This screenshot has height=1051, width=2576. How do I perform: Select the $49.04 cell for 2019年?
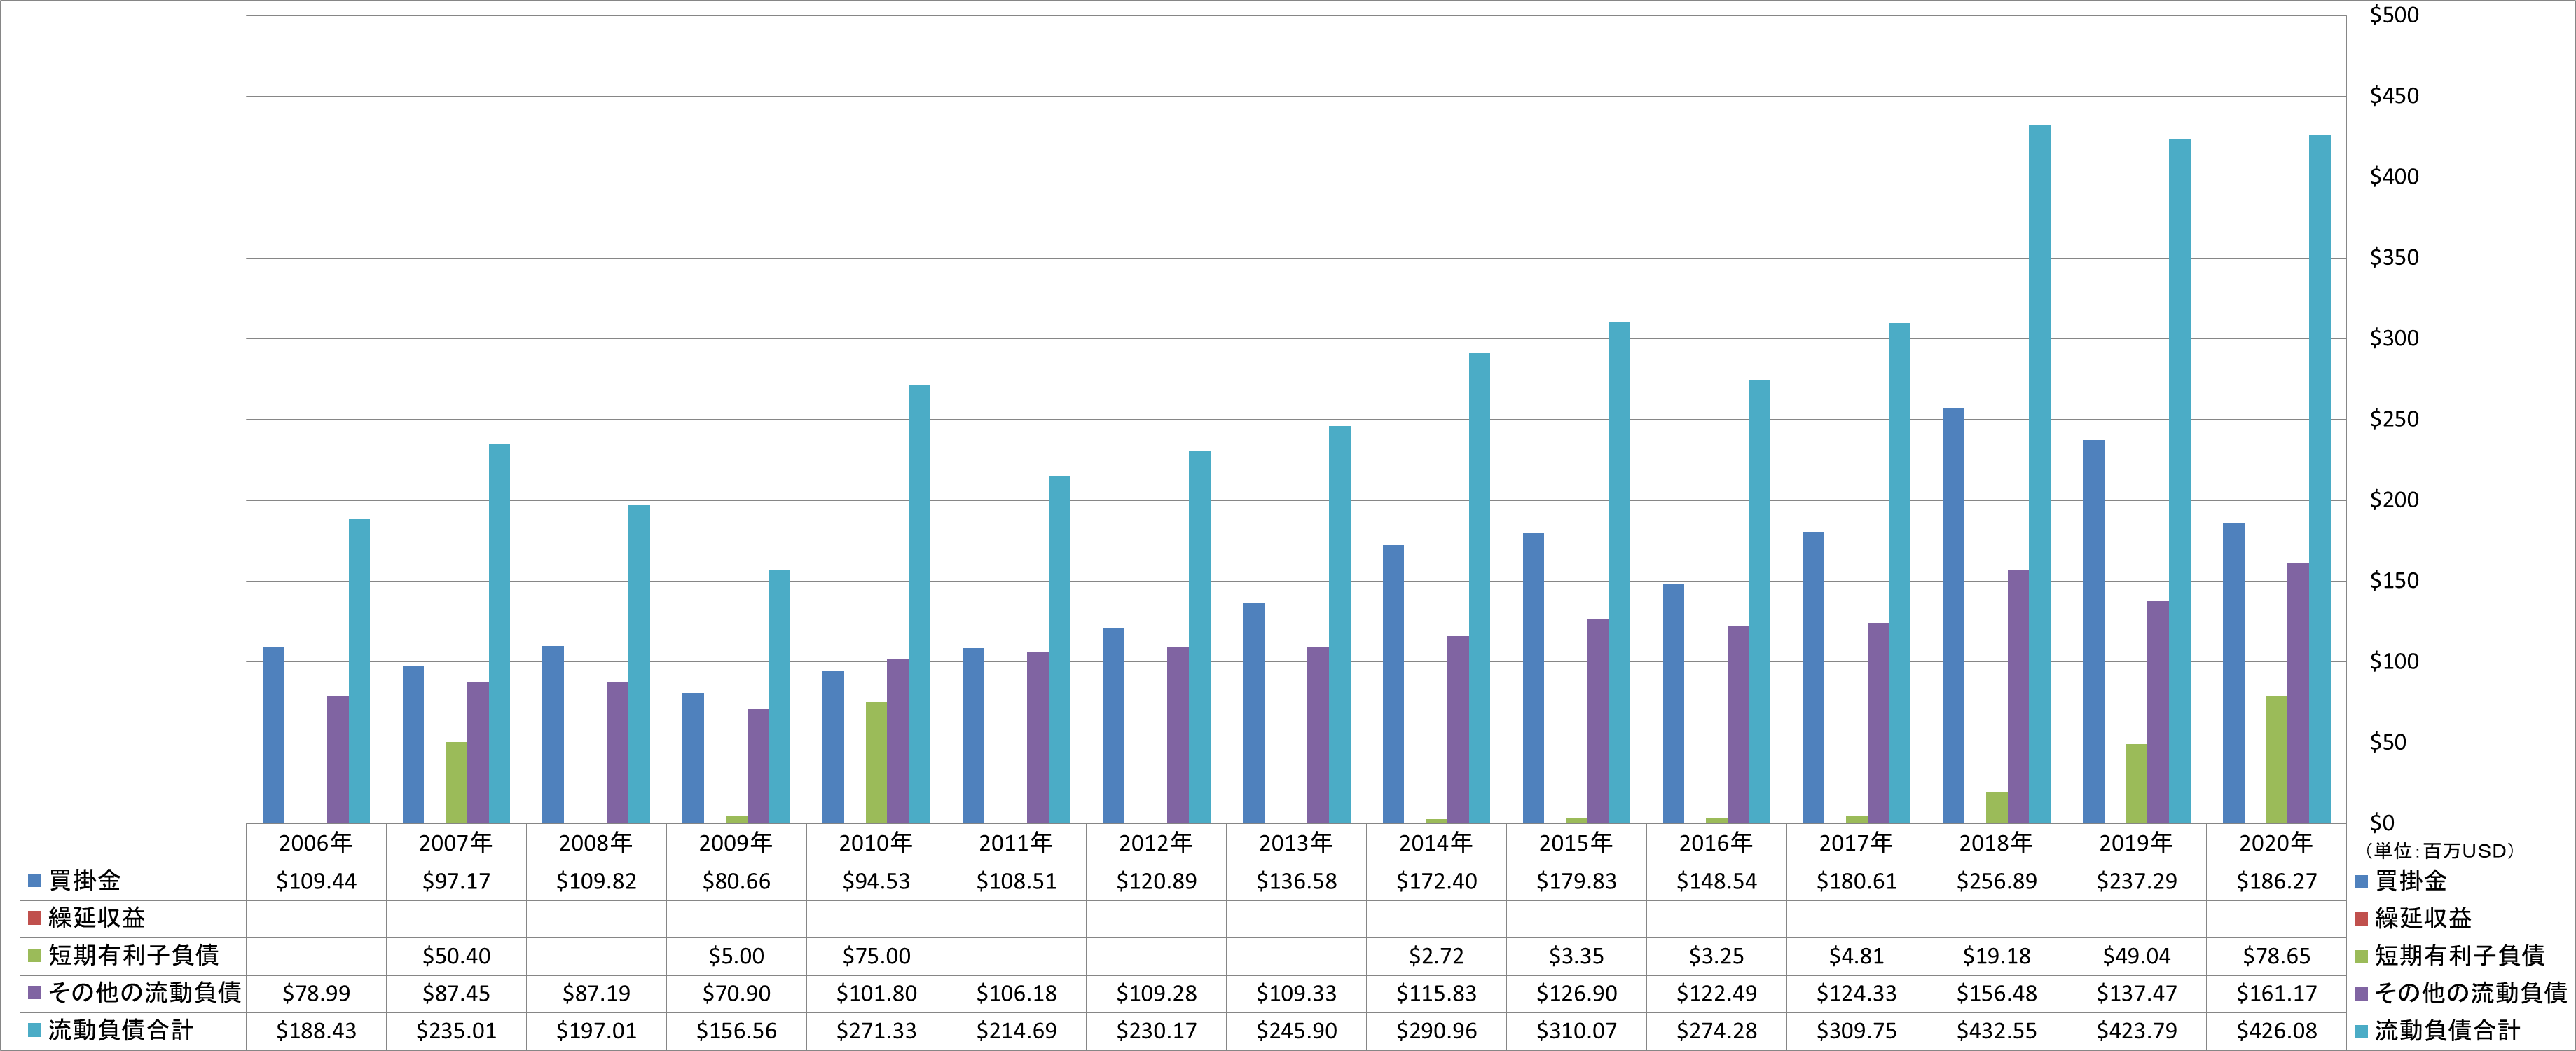tap(2136, 956)
